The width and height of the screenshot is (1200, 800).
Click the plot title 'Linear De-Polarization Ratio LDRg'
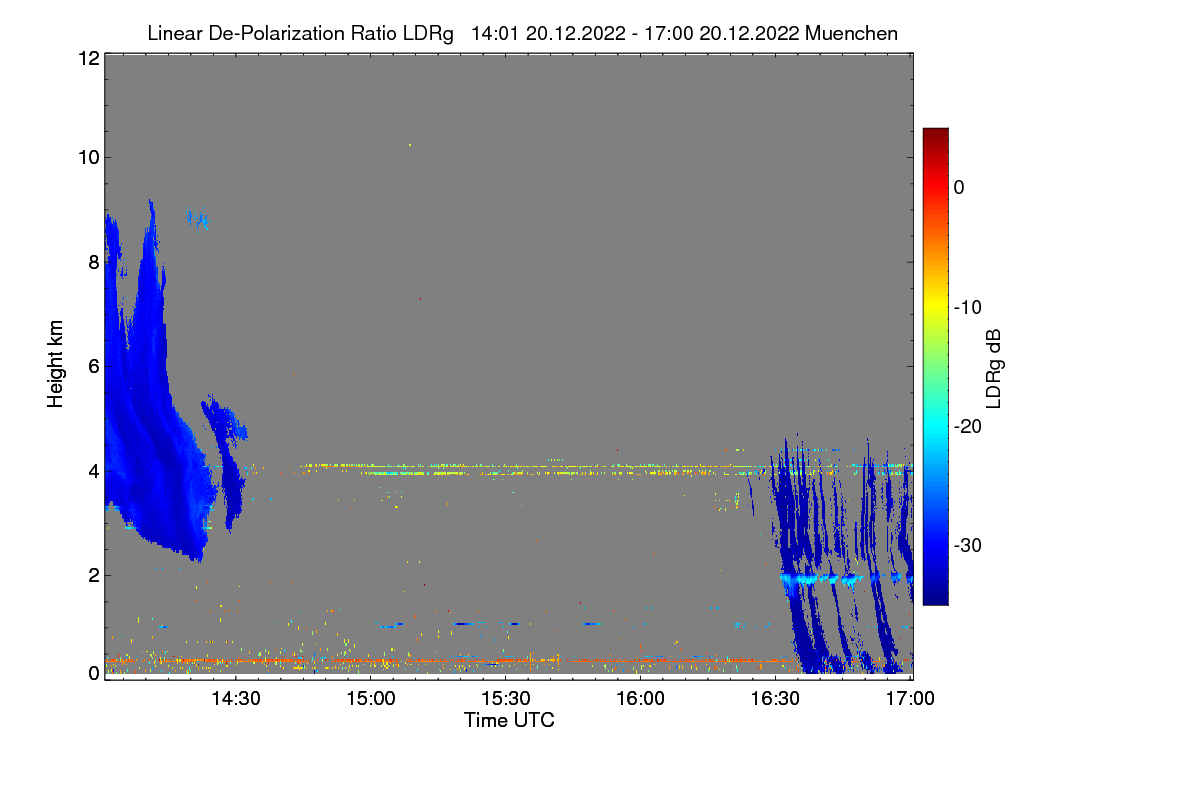pos(300,33)
